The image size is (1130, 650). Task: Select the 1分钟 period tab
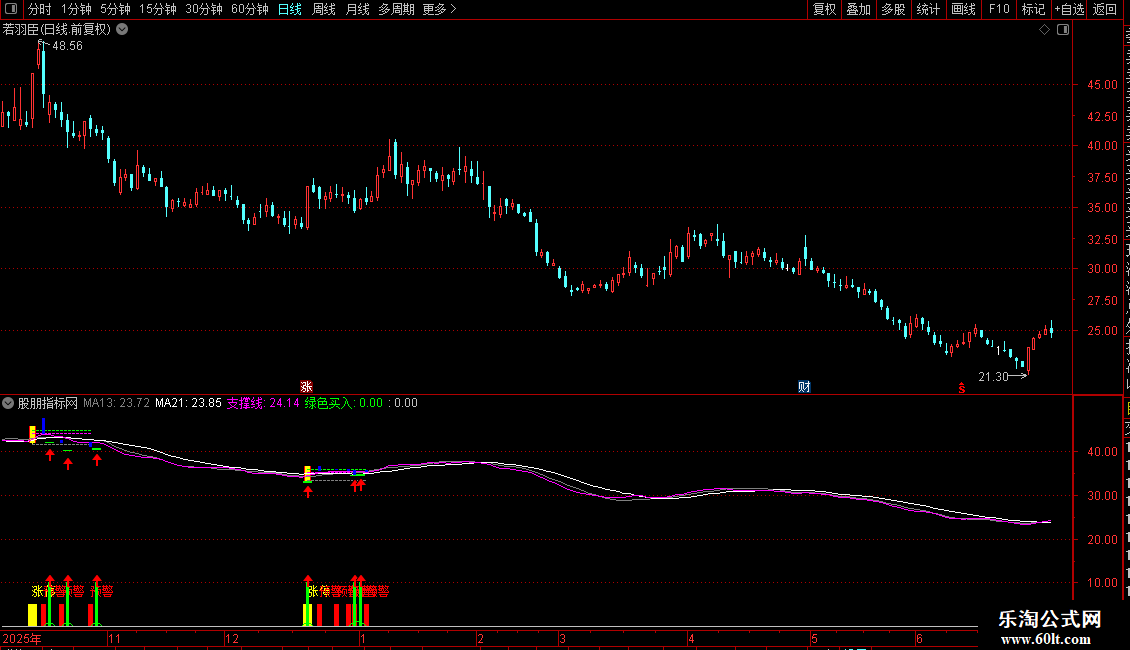point(76,9)
